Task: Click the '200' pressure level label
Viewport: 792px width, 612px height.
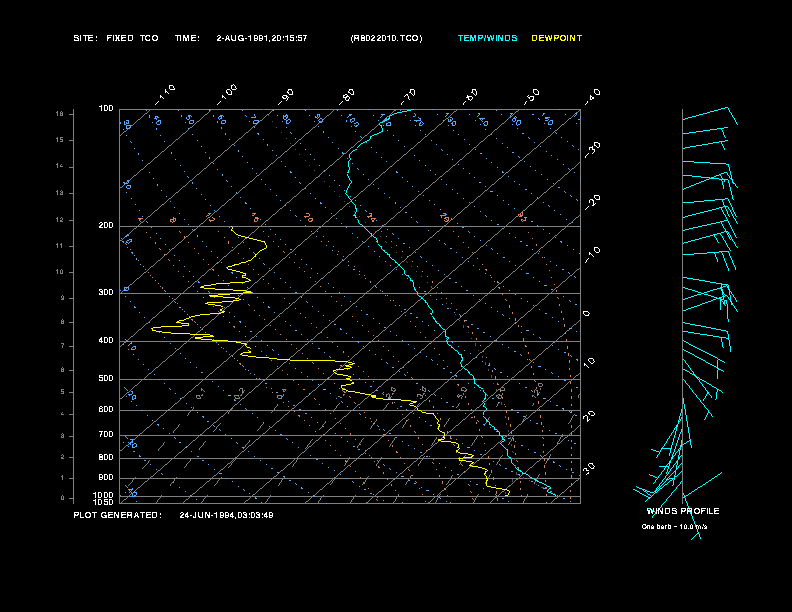Action: click(106, 226)
